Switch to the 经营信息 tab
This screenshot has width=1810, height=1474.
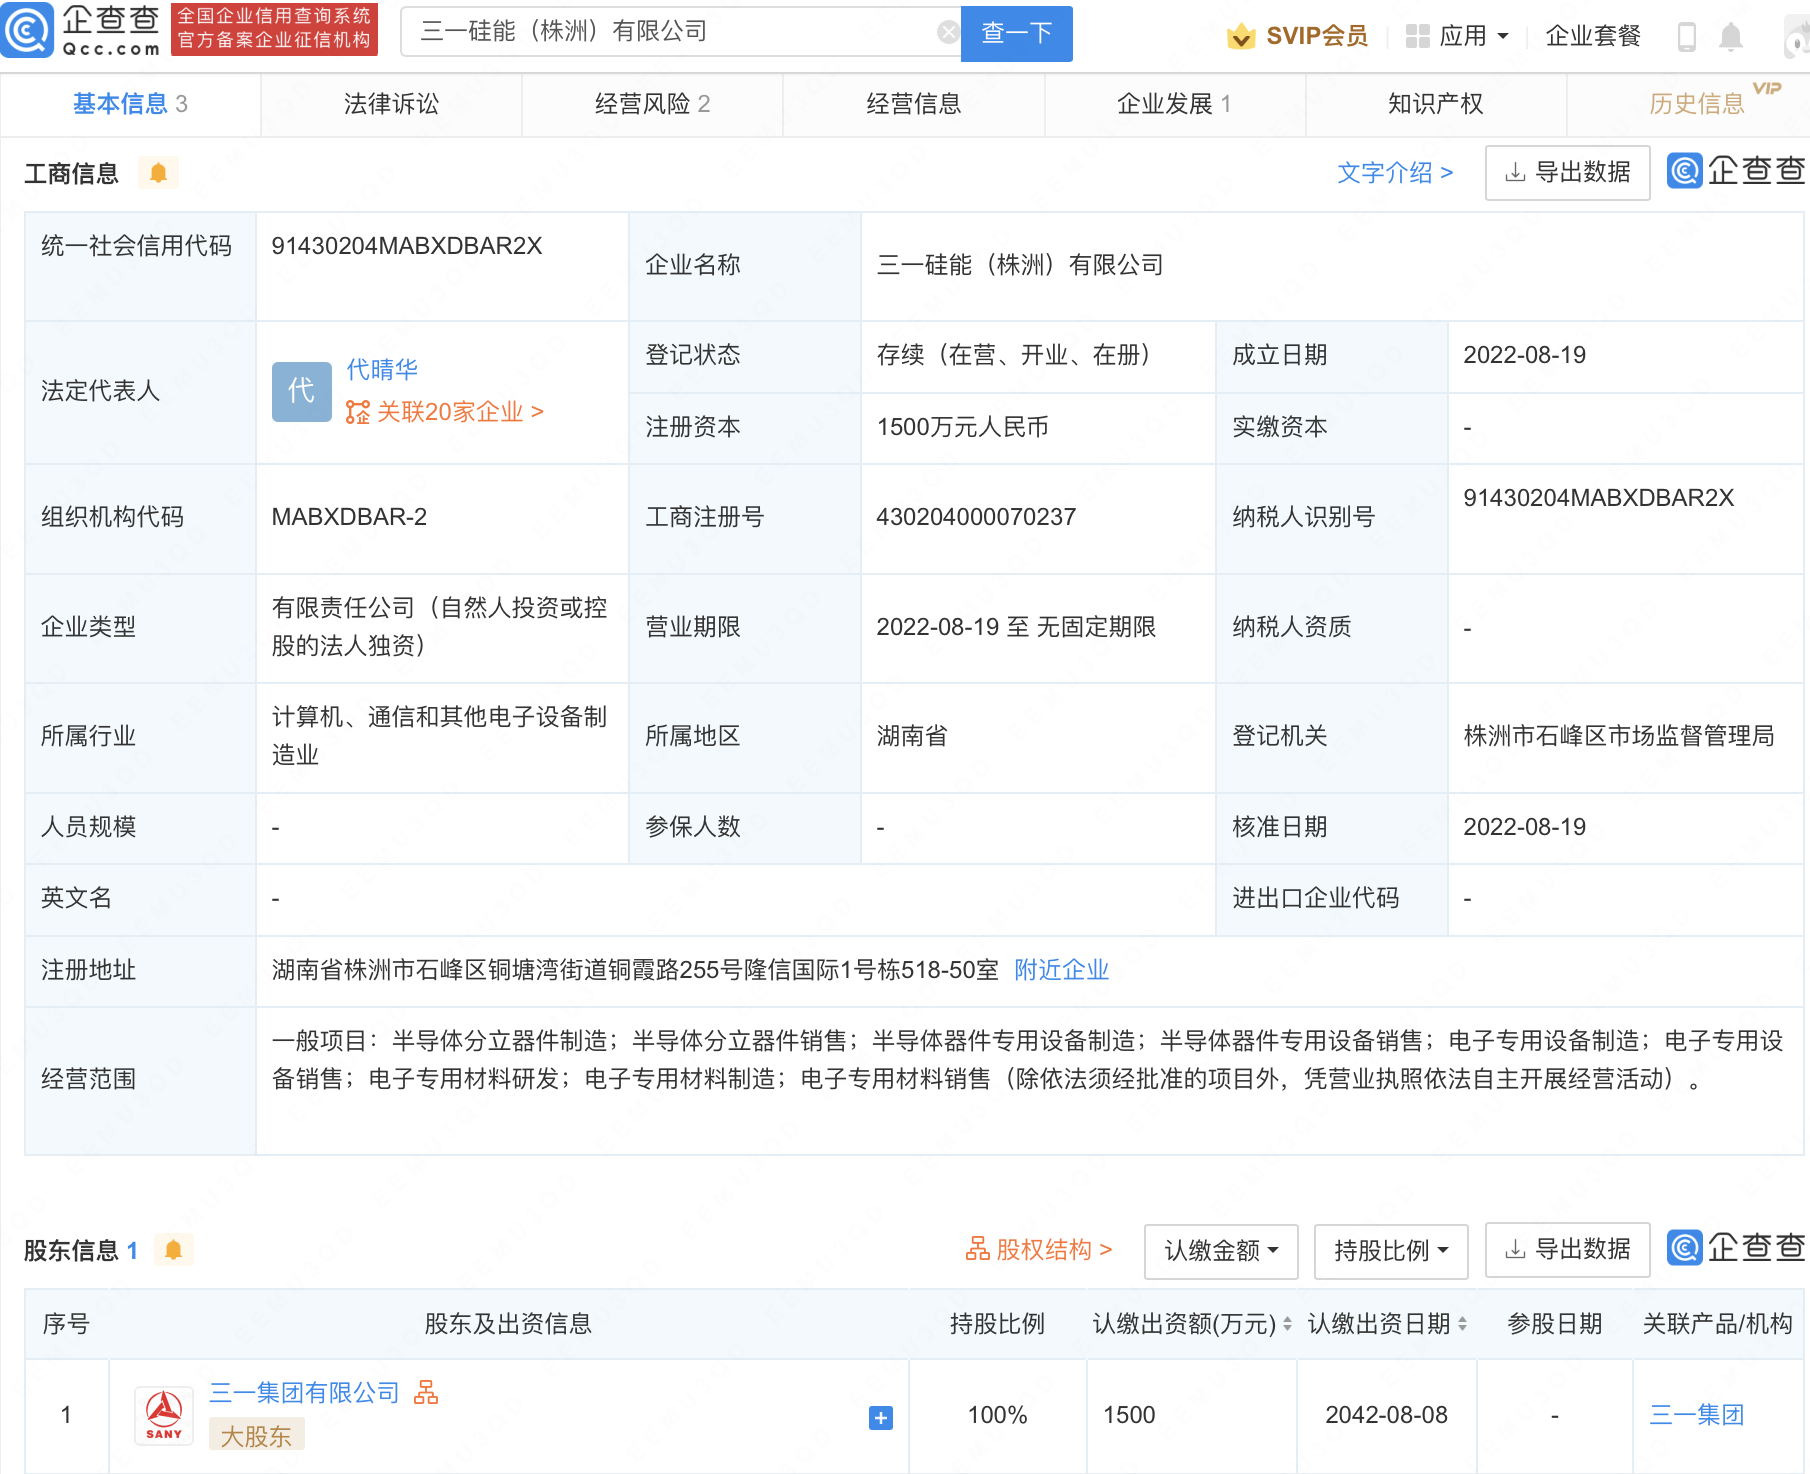[913, 104]
